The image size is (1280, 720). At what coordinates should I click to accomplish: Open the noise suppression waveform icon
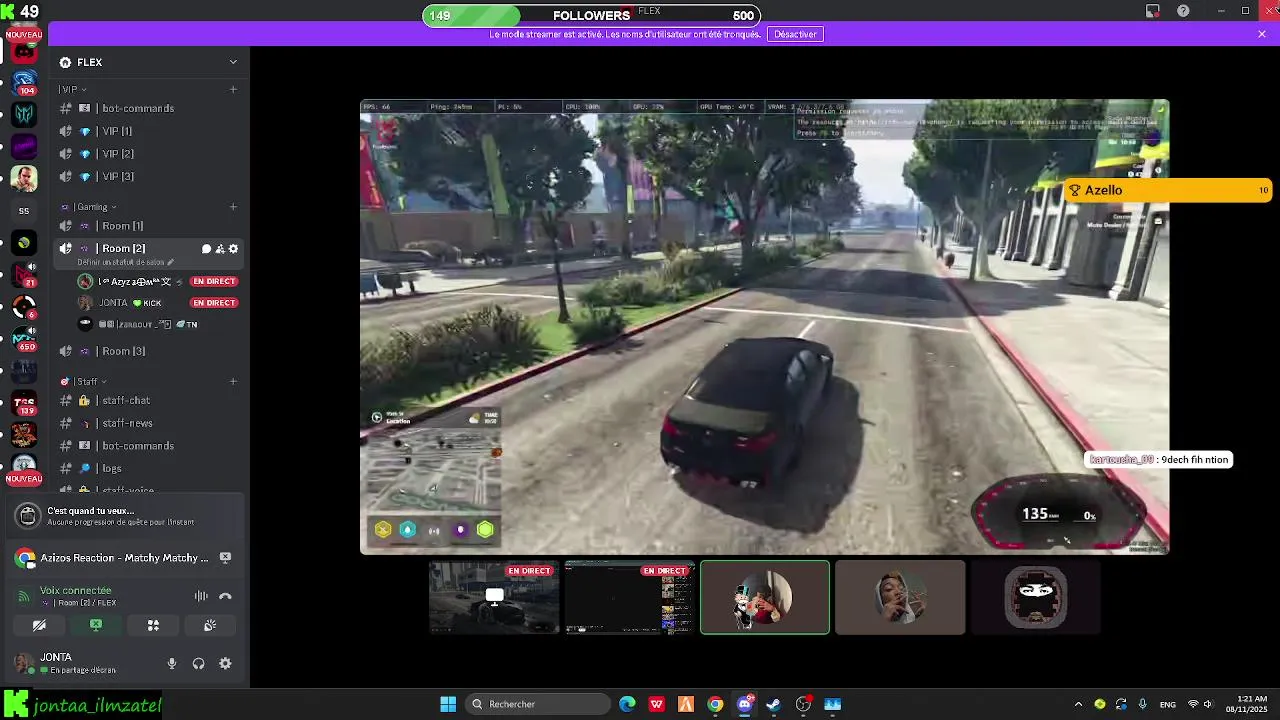[201, 596]
